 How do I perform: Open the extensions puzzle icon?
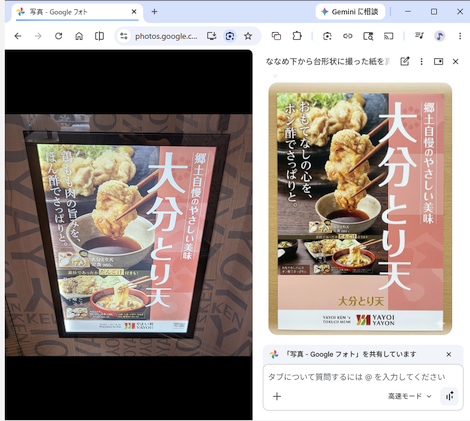297,36
